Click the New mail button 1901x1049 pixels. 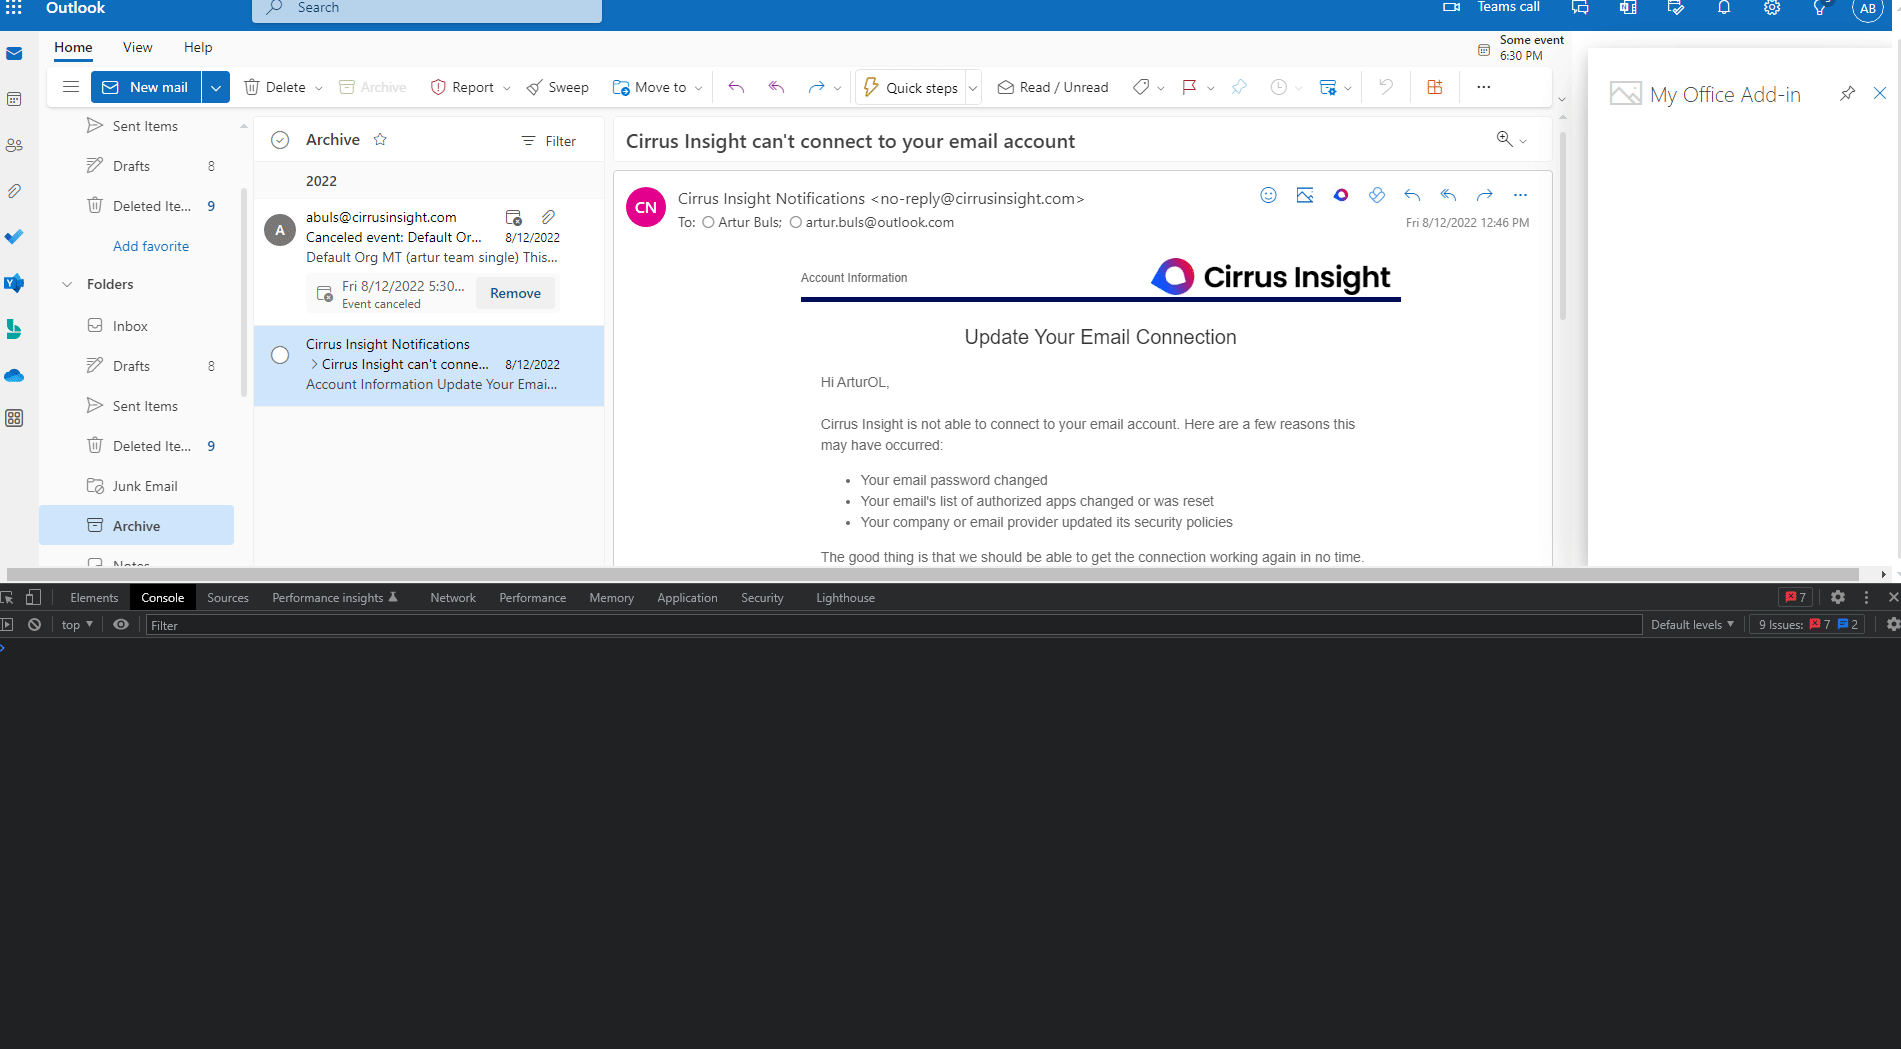[x=146, y=87]
